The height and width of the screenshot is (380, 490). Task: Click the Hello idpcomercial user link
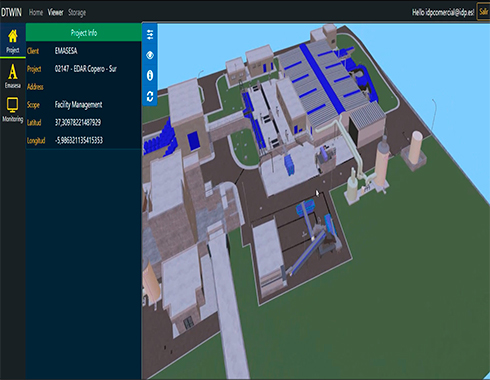pyautogui.click(x=443, y=12)
